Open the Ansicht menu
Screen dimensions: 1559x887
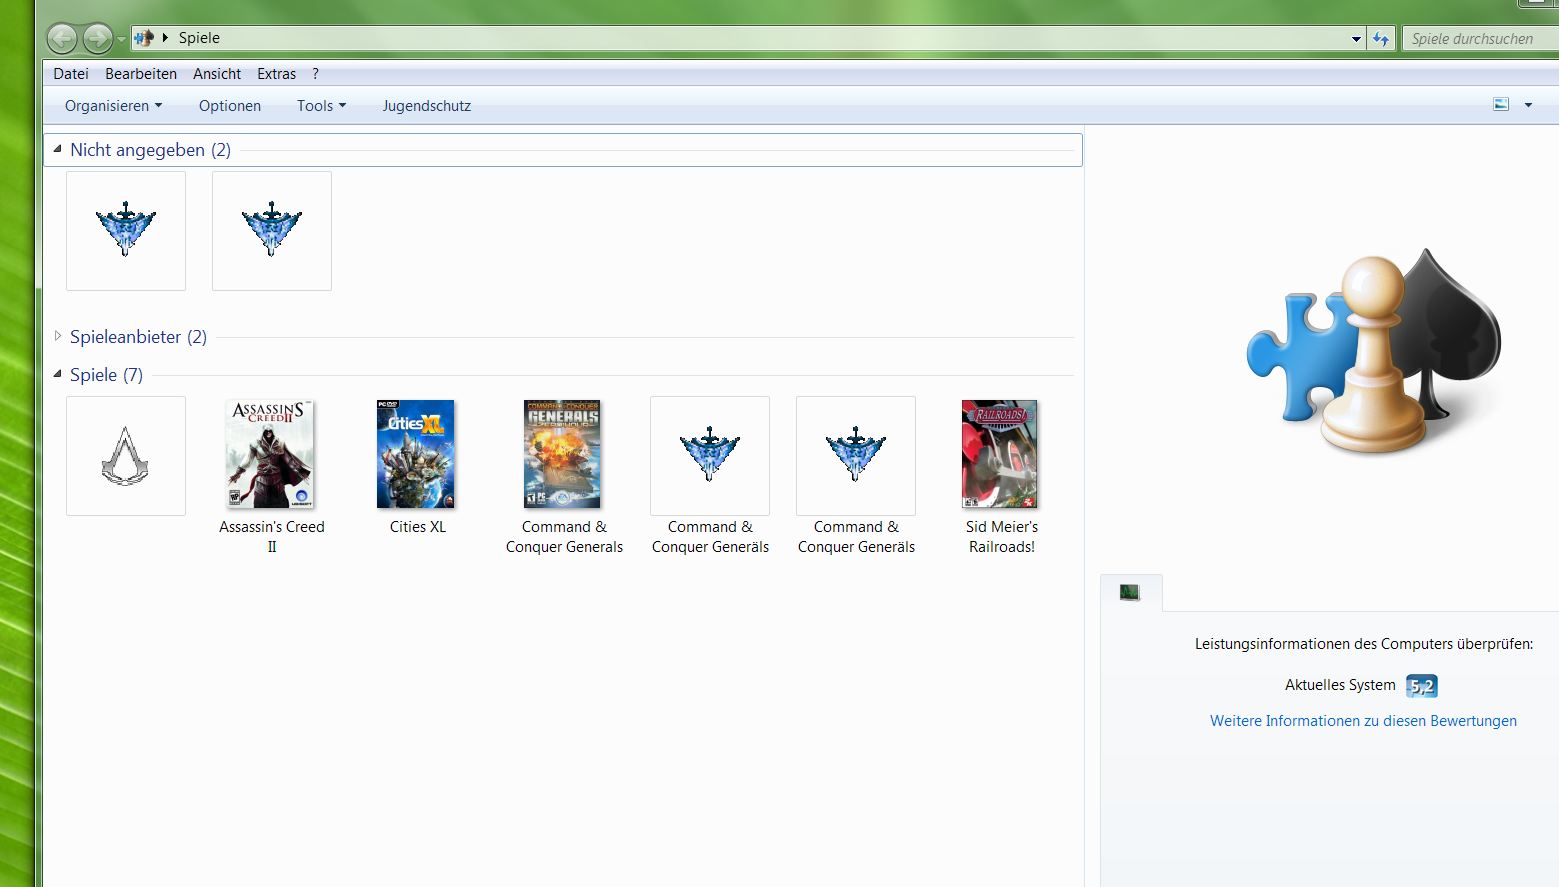[x=217, y=74]
